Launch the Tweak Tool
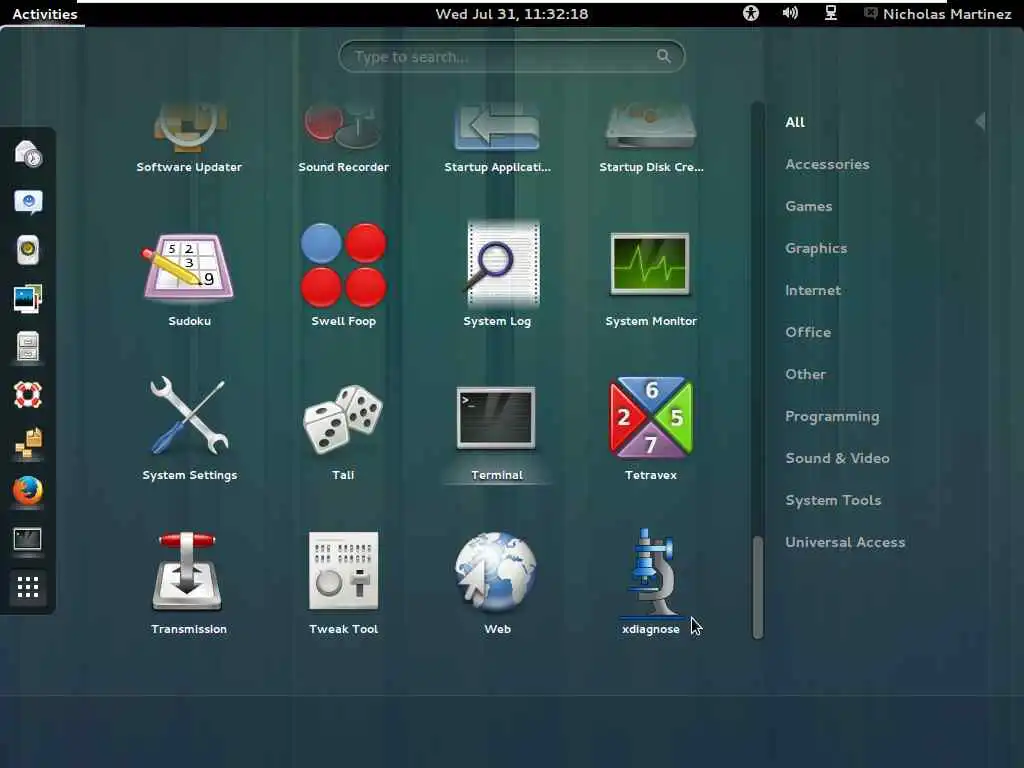The height and width of the screenshot is (768, 1024). [344, 583]
